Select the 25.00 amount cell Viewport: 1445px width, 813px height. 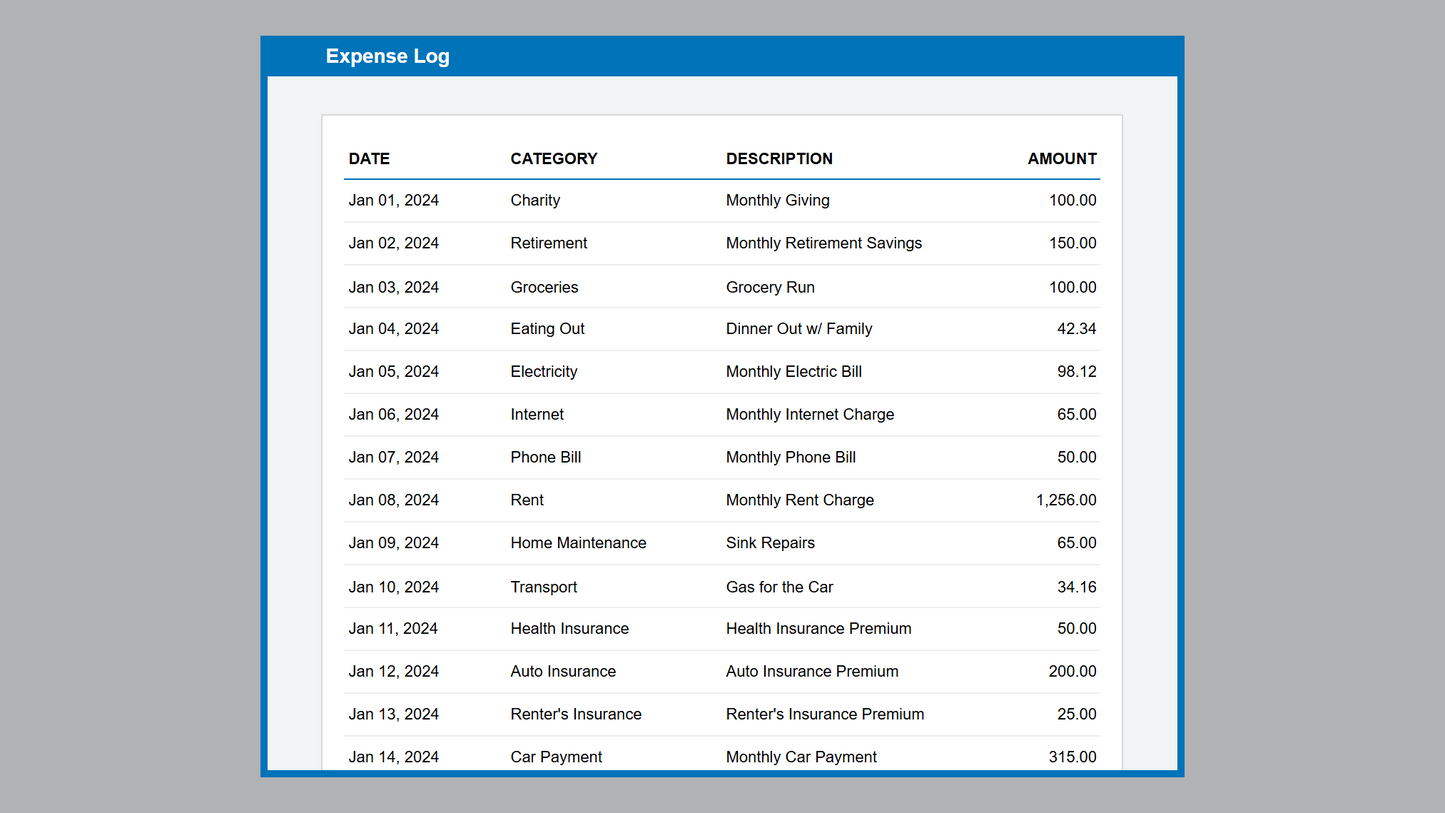[x=1077, y=714]
